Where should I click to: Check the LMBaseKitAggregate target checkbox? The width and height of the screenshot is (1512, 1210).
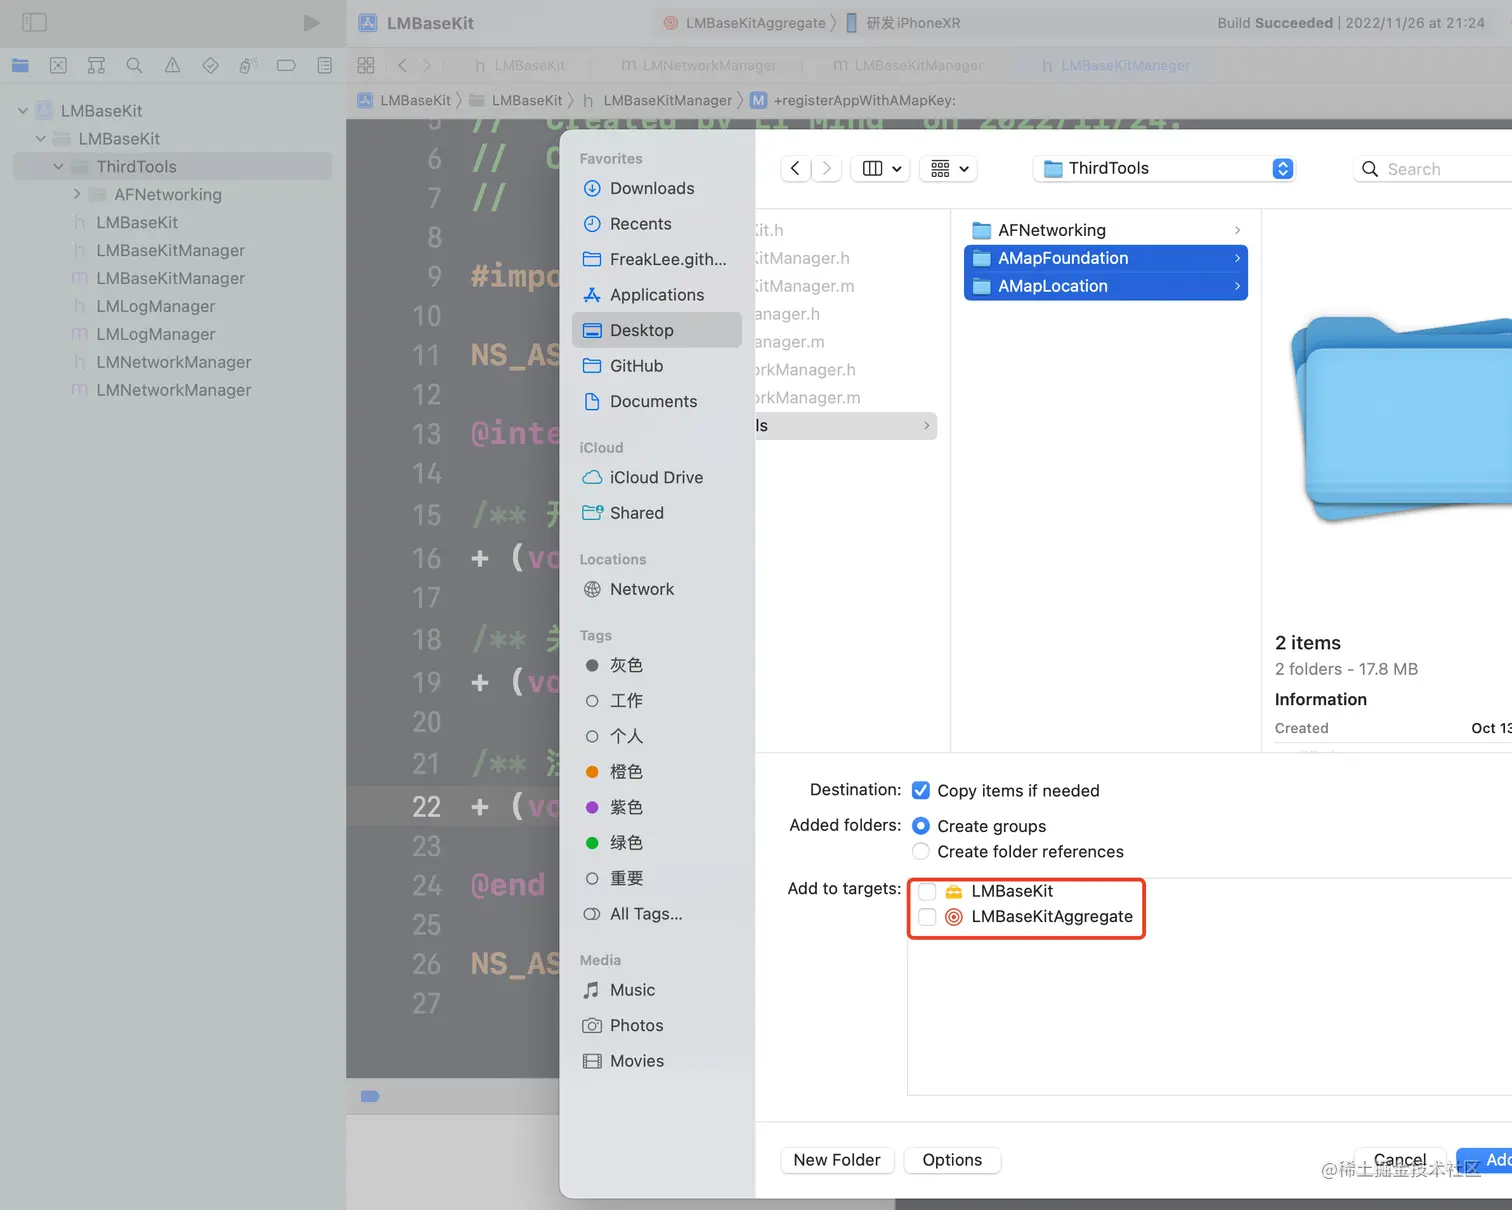point(927,917)
